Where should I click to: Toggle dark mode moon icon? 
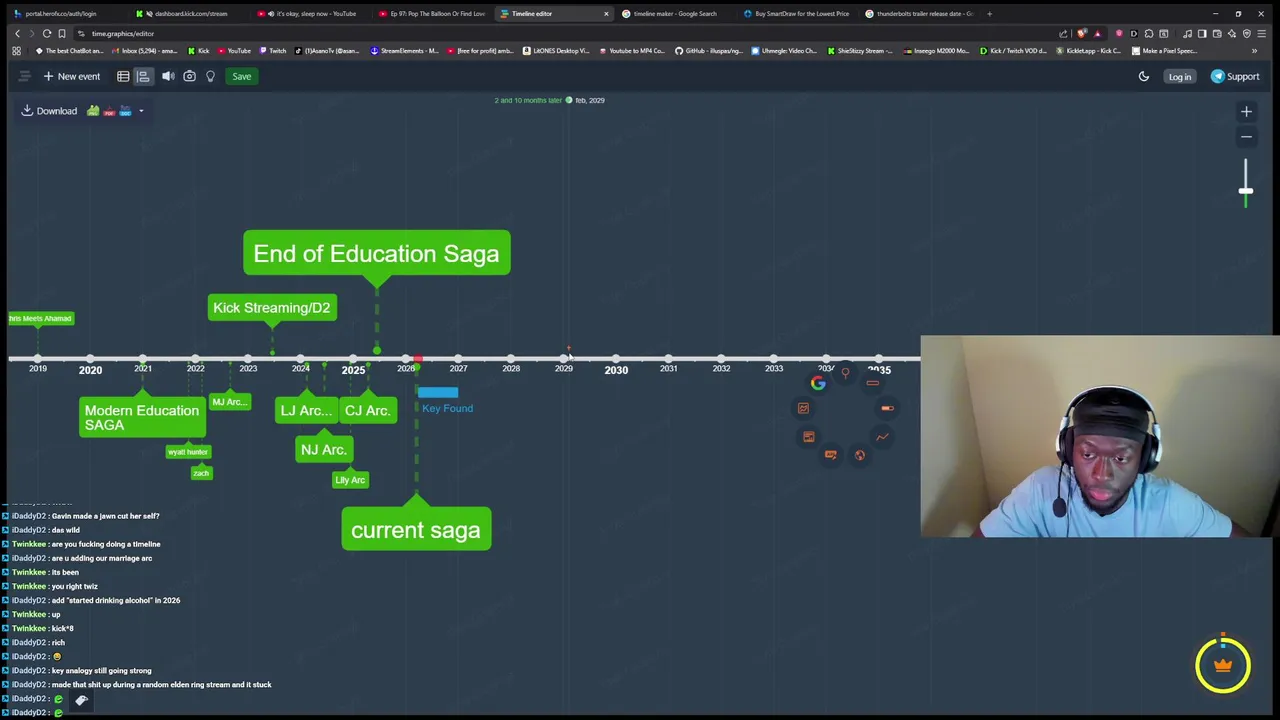1144,76
